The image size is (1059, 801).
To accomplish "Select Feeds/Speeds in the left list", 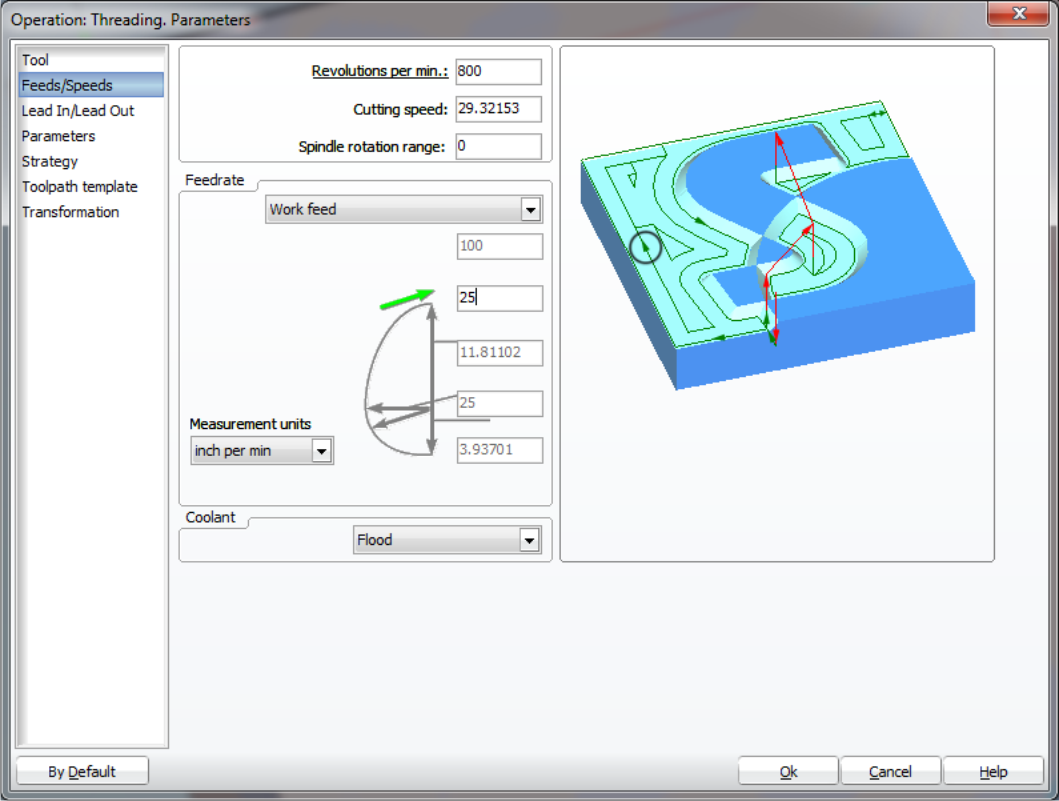I will (x=91, y=85).
